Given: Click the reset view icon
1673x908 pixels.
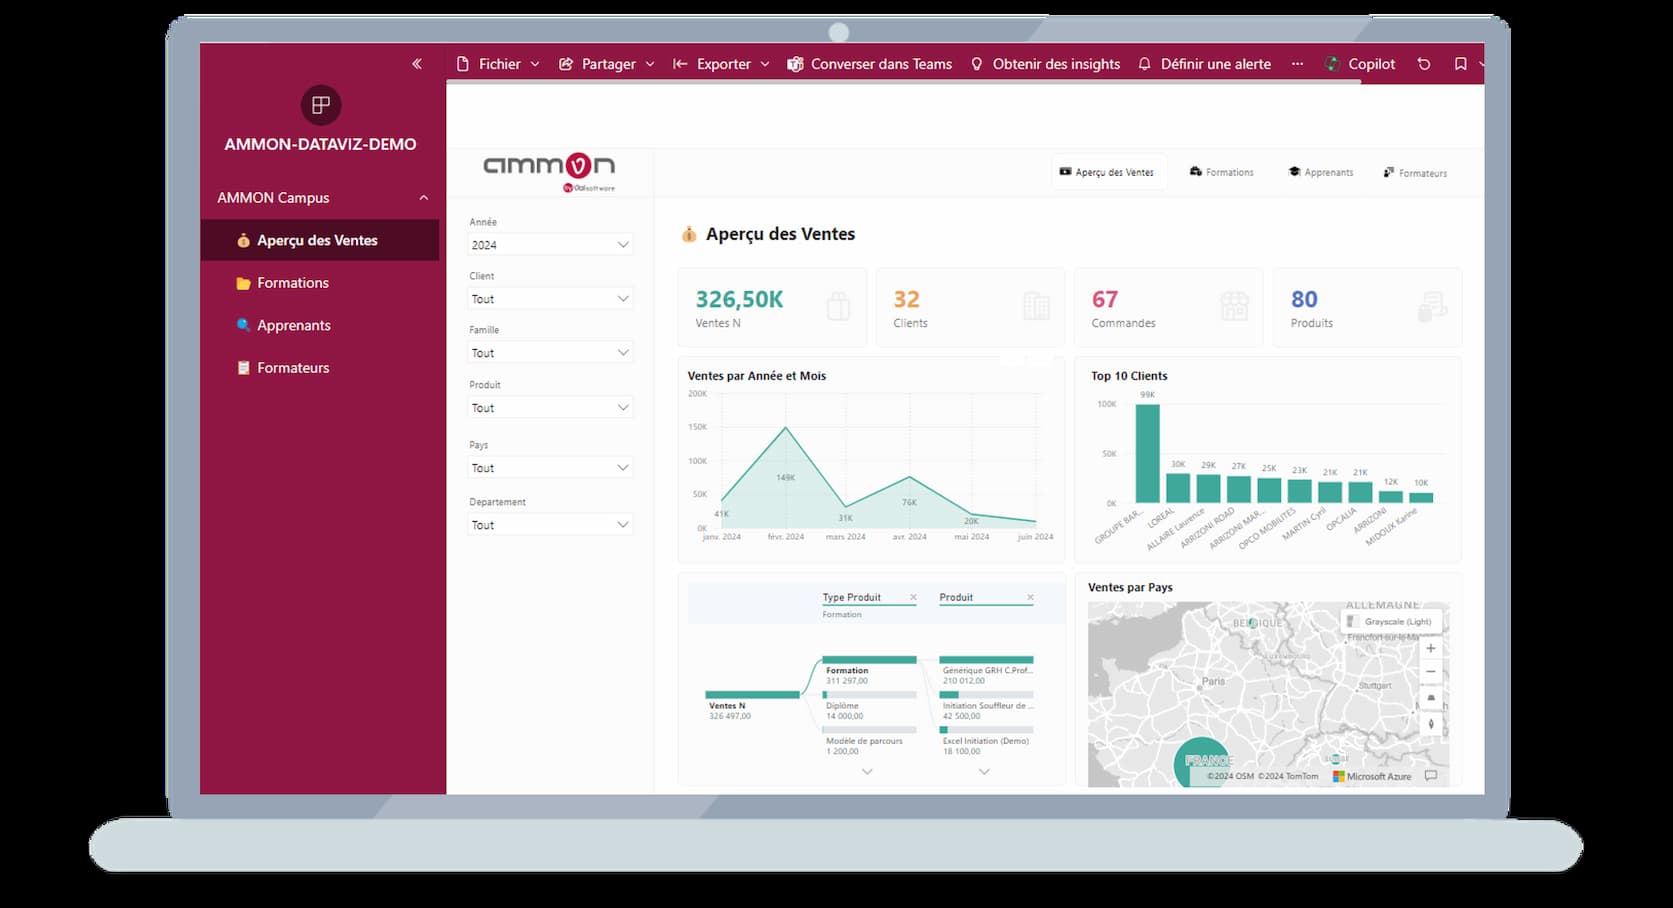Looking at the screenshot, I should point(1424,64).
